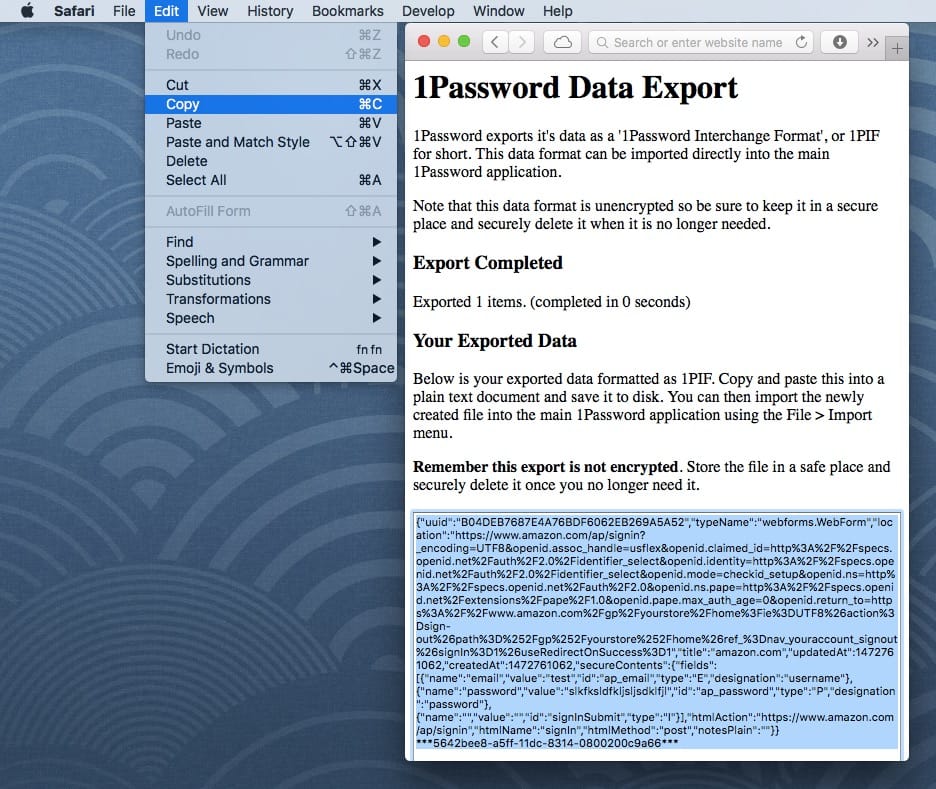Screen dimensions: 936x789
Task: Open the Window menu
Action: (498, 11)
